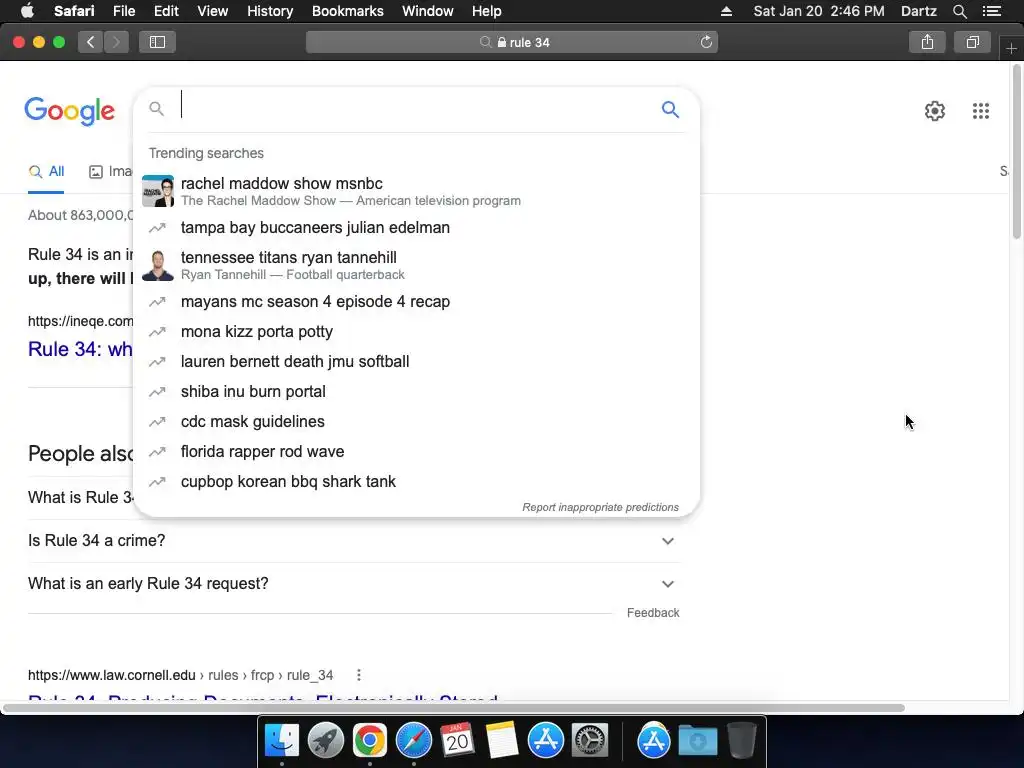Show all tabs overview icon
Viewport: 1024px width, 768px height.
pyautogui.click(x=972, y=42)
